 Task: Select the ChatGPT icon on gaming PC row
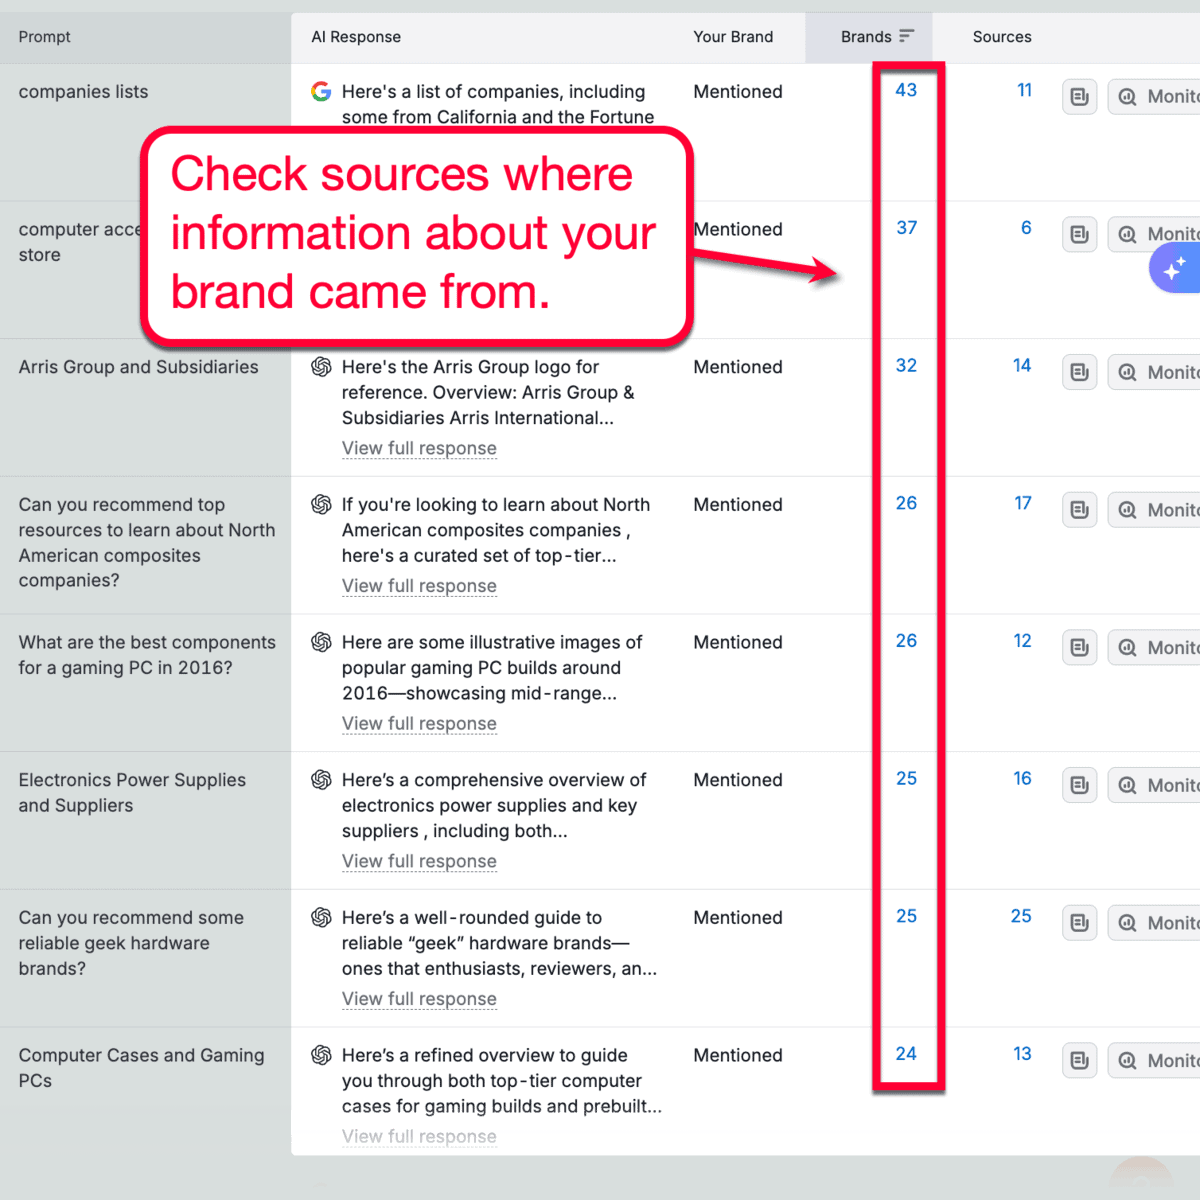click(x=321, y=642)
